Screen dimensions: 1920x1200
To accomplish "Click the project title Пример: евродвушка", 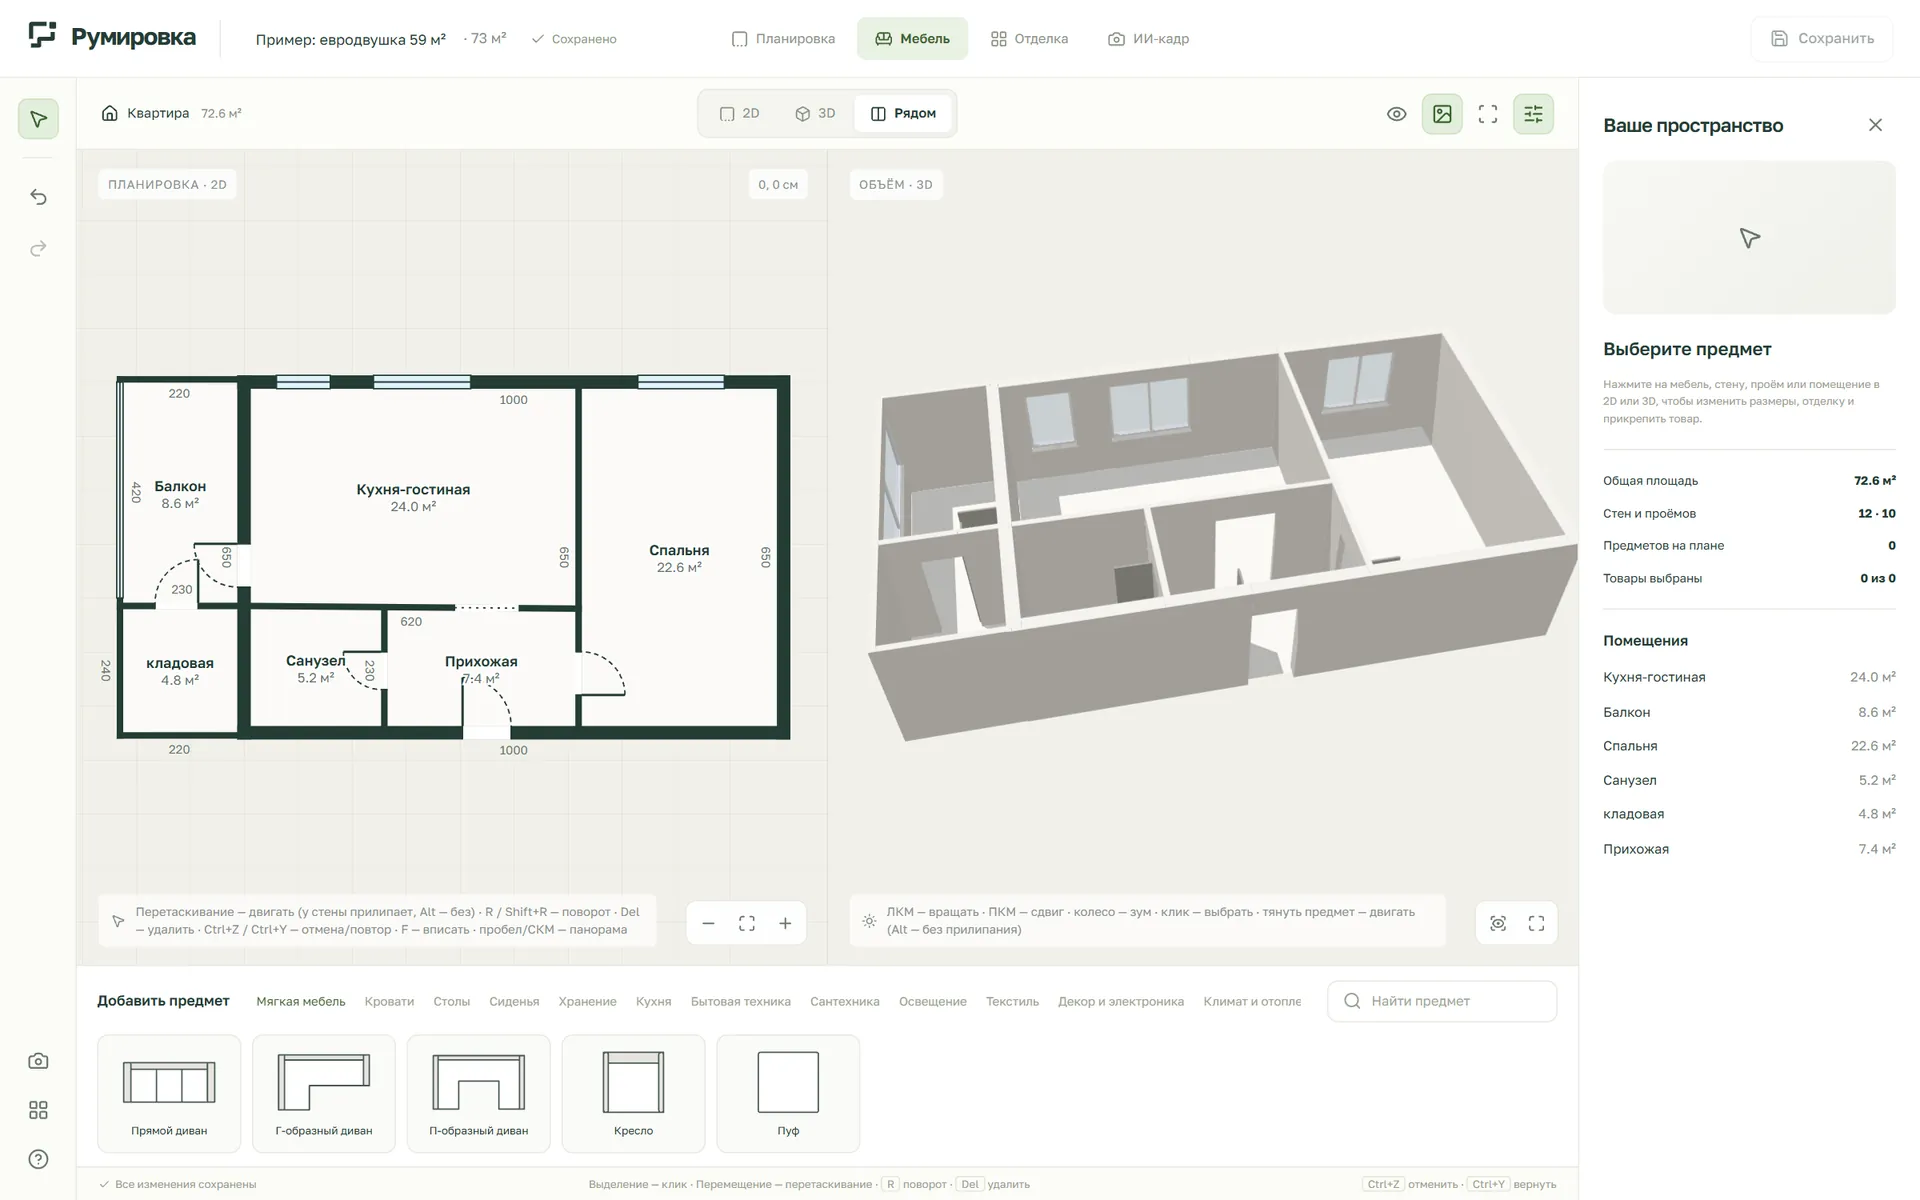I will [x=350, y=40].
